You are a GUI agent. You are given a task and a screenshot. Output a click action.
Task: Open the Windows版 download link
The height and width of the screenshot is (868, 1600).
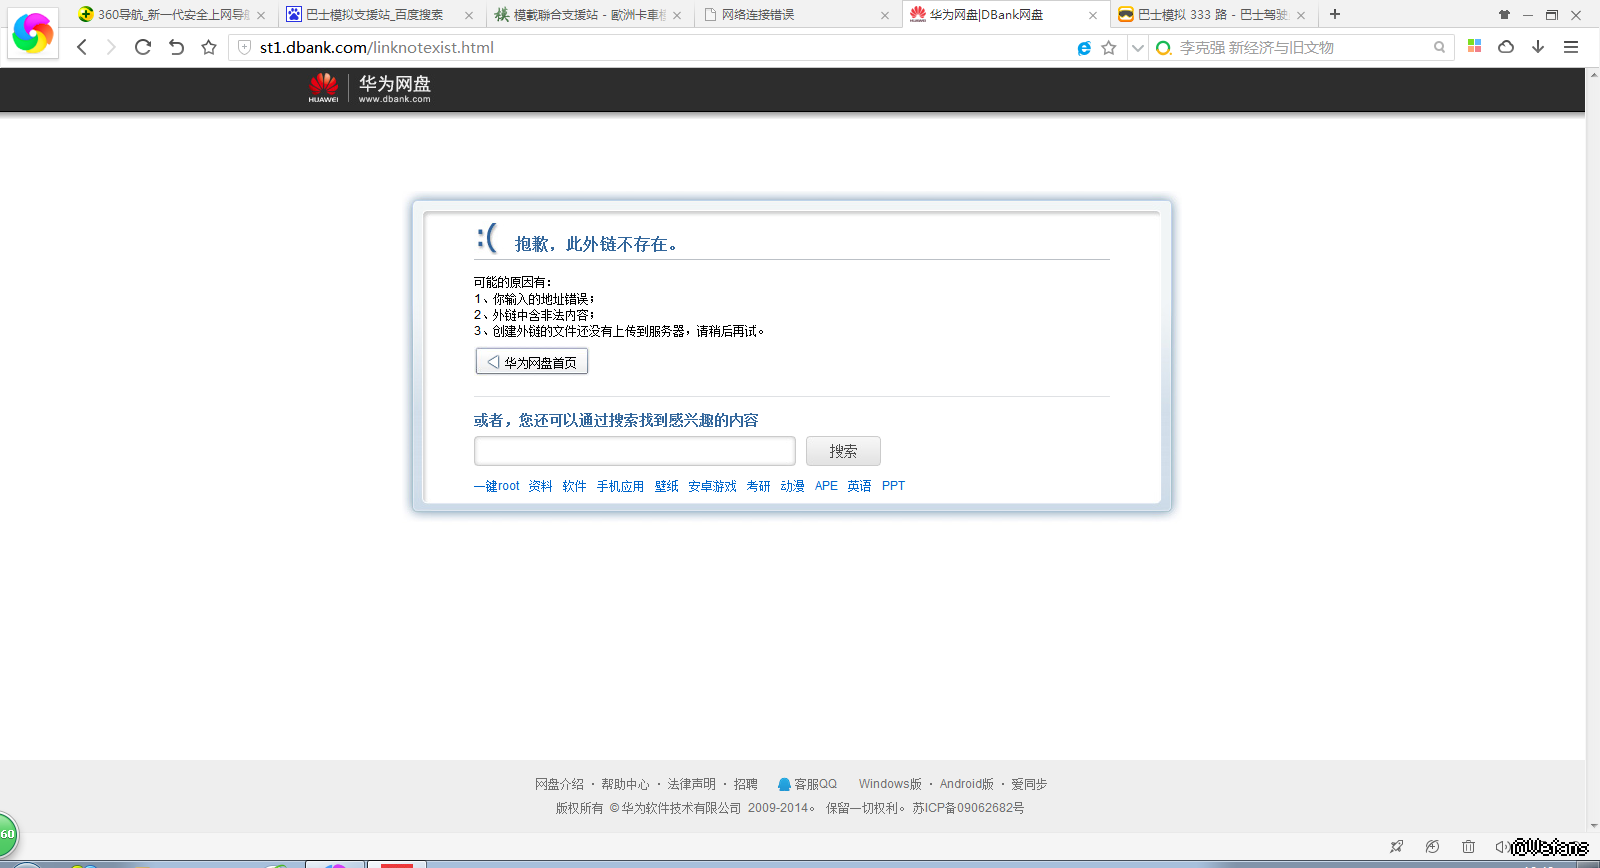[890, 784]
